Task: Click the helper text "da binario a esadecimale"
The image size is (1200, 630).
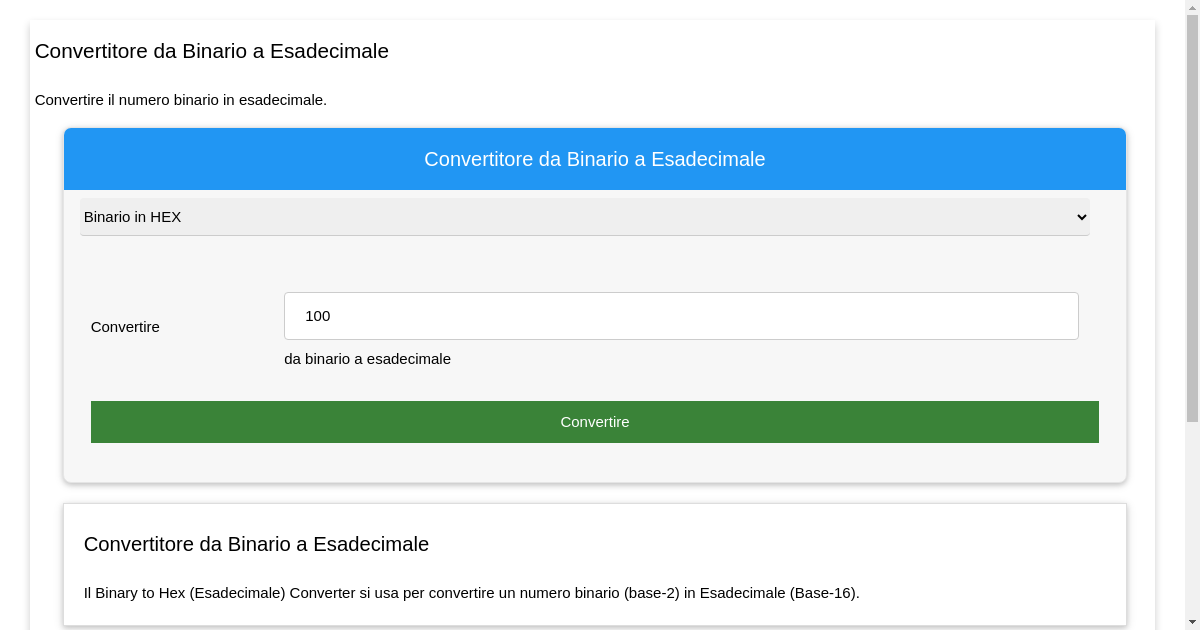Action: click(x=367, y=359)
